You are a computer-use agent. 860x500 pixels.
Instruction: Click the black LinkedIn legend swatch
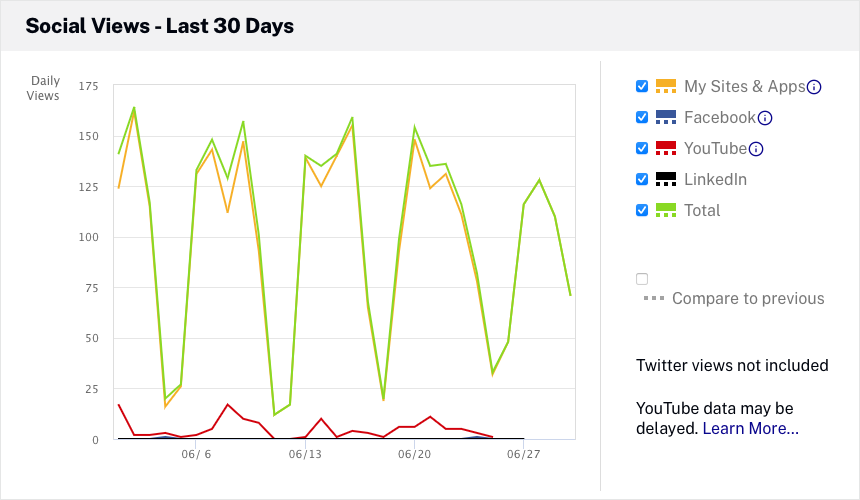point(666,179)
